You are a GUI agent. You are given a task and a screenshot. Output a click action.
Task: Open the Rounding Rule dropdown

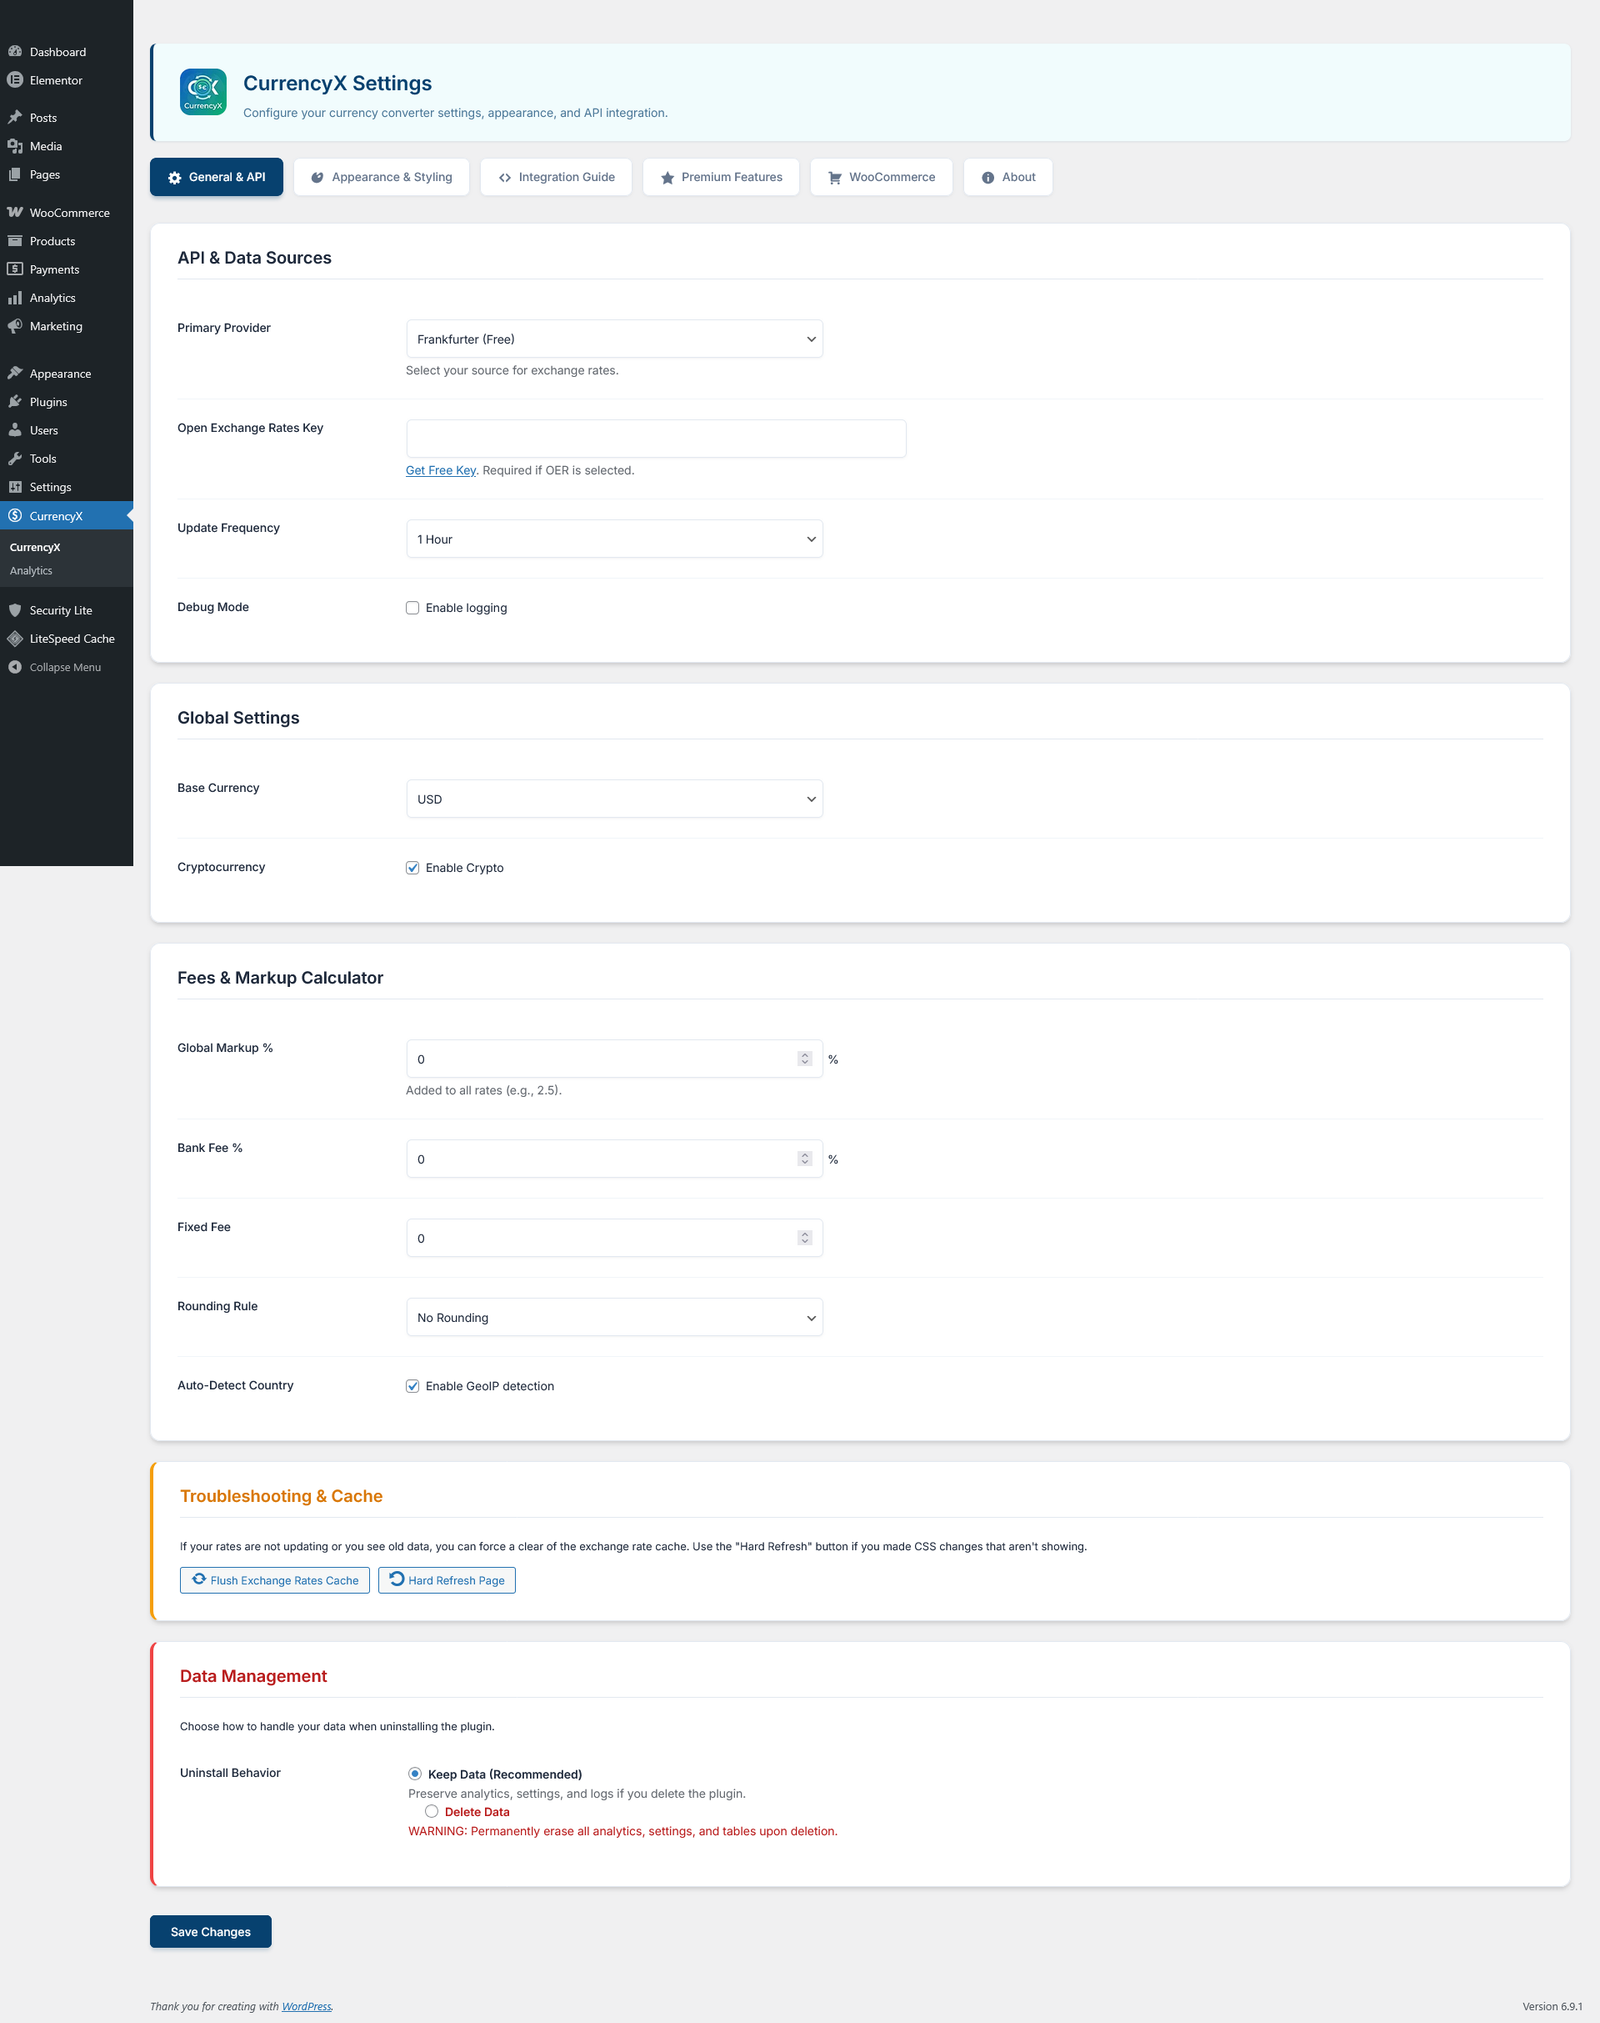614,1317
